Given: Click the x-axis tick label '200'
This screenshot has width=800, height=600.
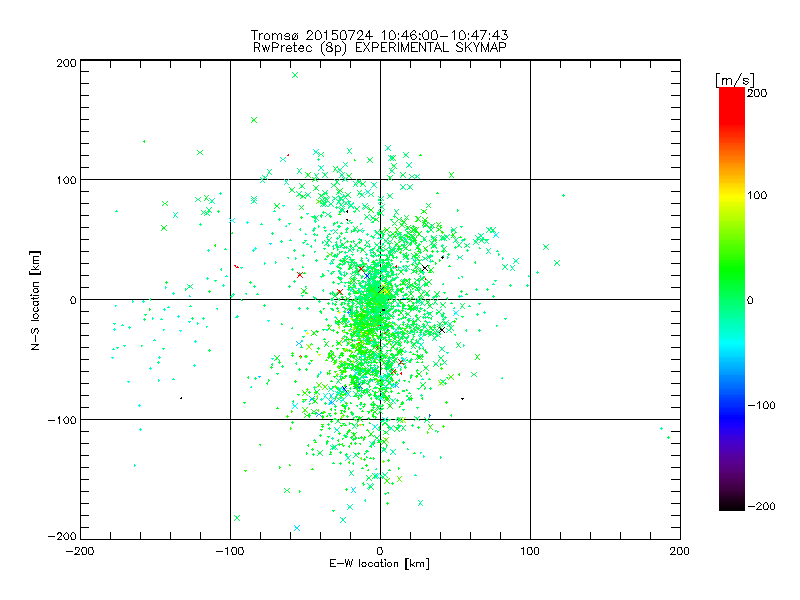Looking at the screenshot, I should pyautogui.click(x=680, y=551).
